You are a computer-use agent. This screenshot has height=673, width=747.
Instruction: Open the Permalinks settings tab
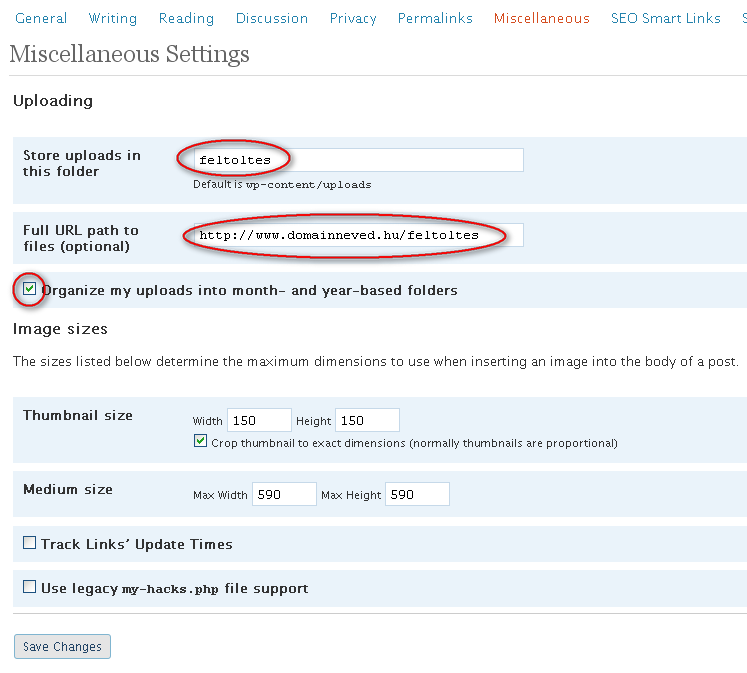435,18
